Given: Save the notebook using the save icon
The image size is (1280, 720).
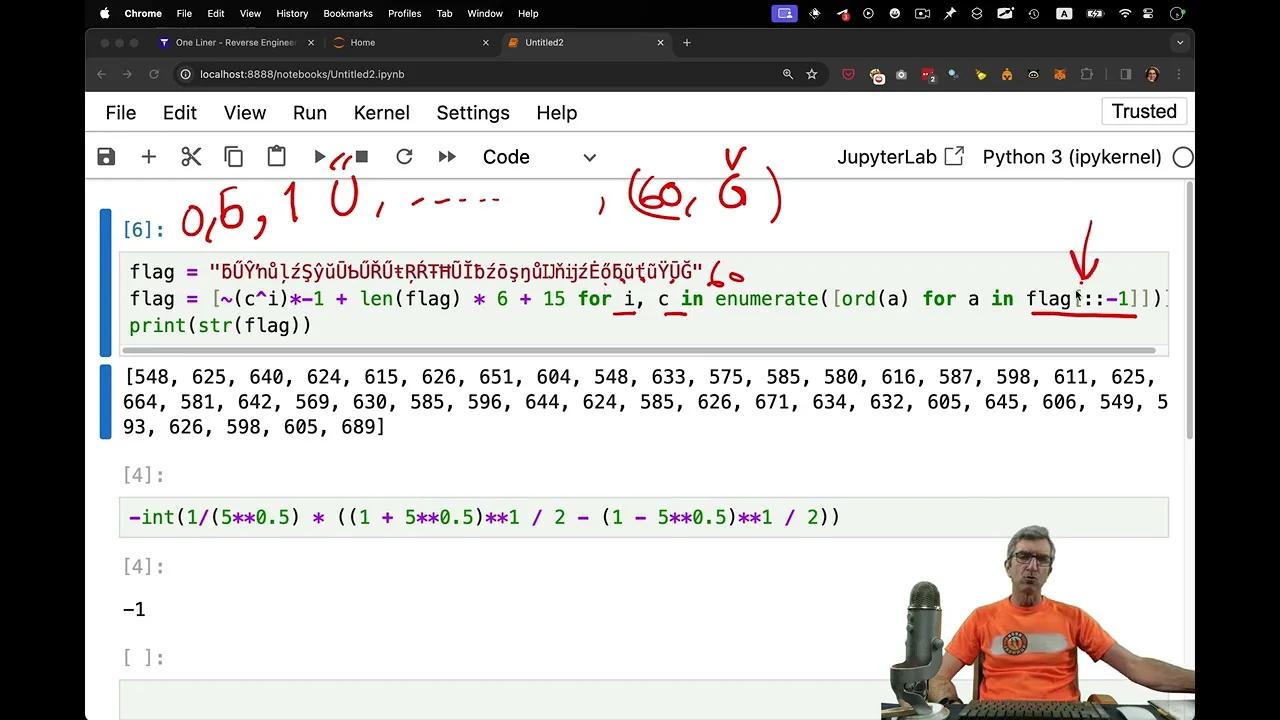Looking at the screenshot, I should pyautogui.click(x=106, y=156).
